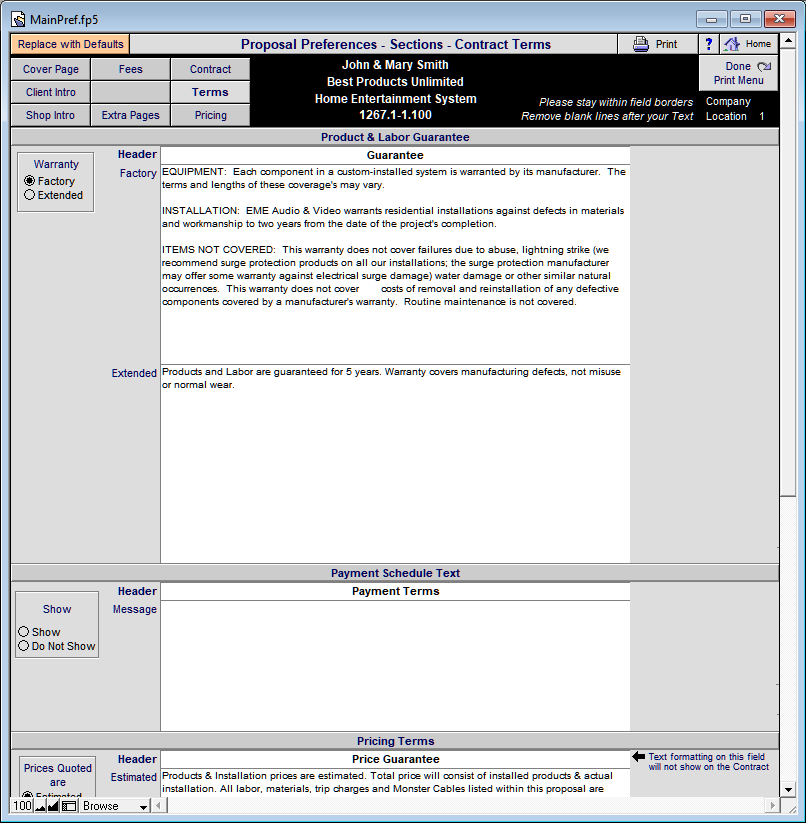Click the text formatting note

[708, 762]
